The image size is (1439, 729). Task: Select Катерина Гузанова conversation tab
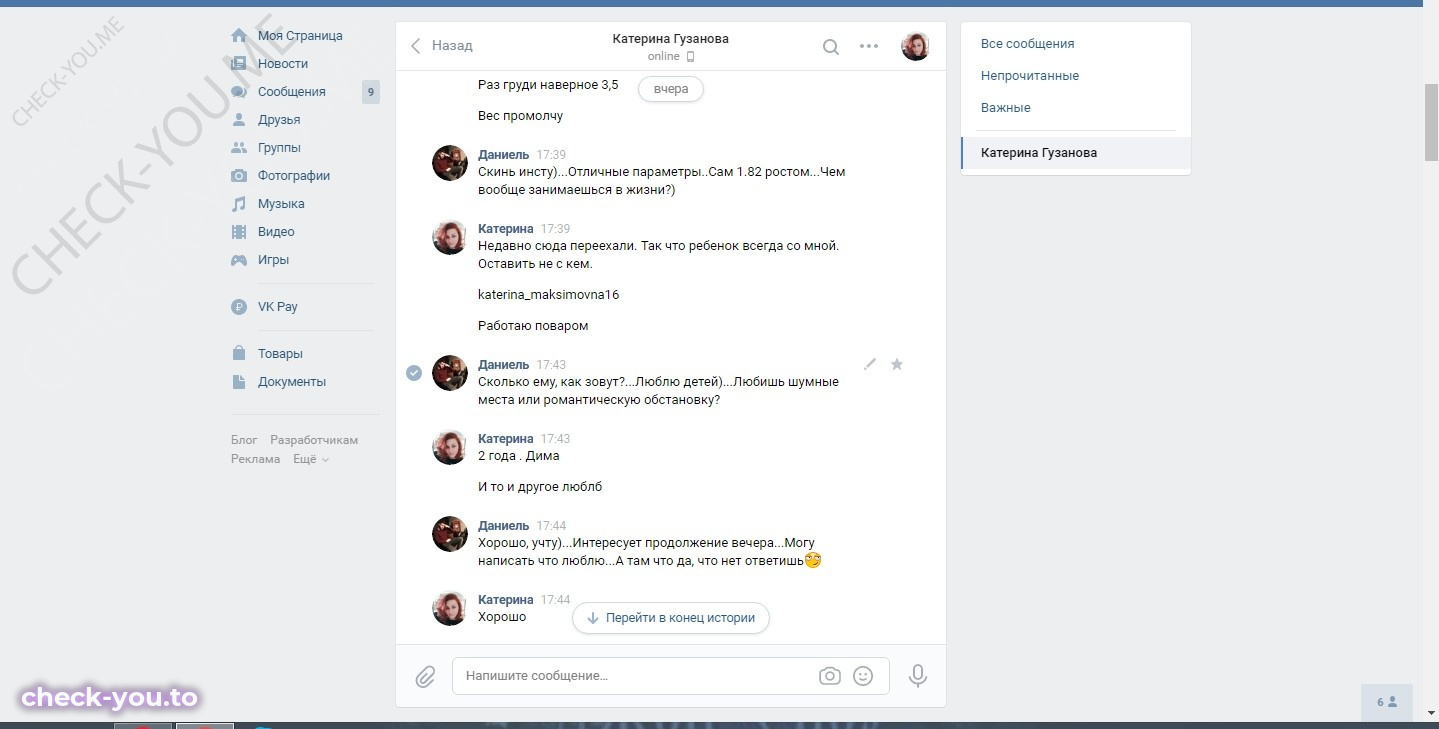pos(1076,153)
